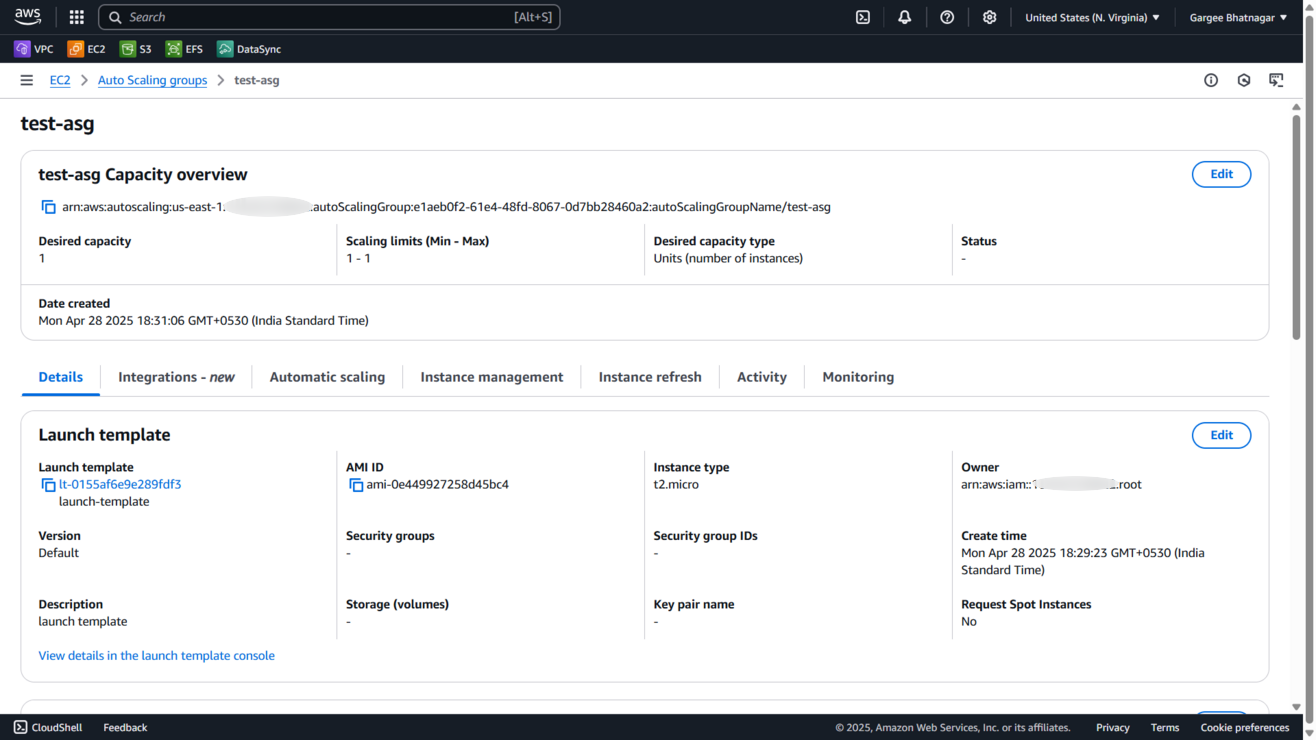The image size is (1316, 740).
Task: Switch to the Instance management tab
Action: pos(492,377)
